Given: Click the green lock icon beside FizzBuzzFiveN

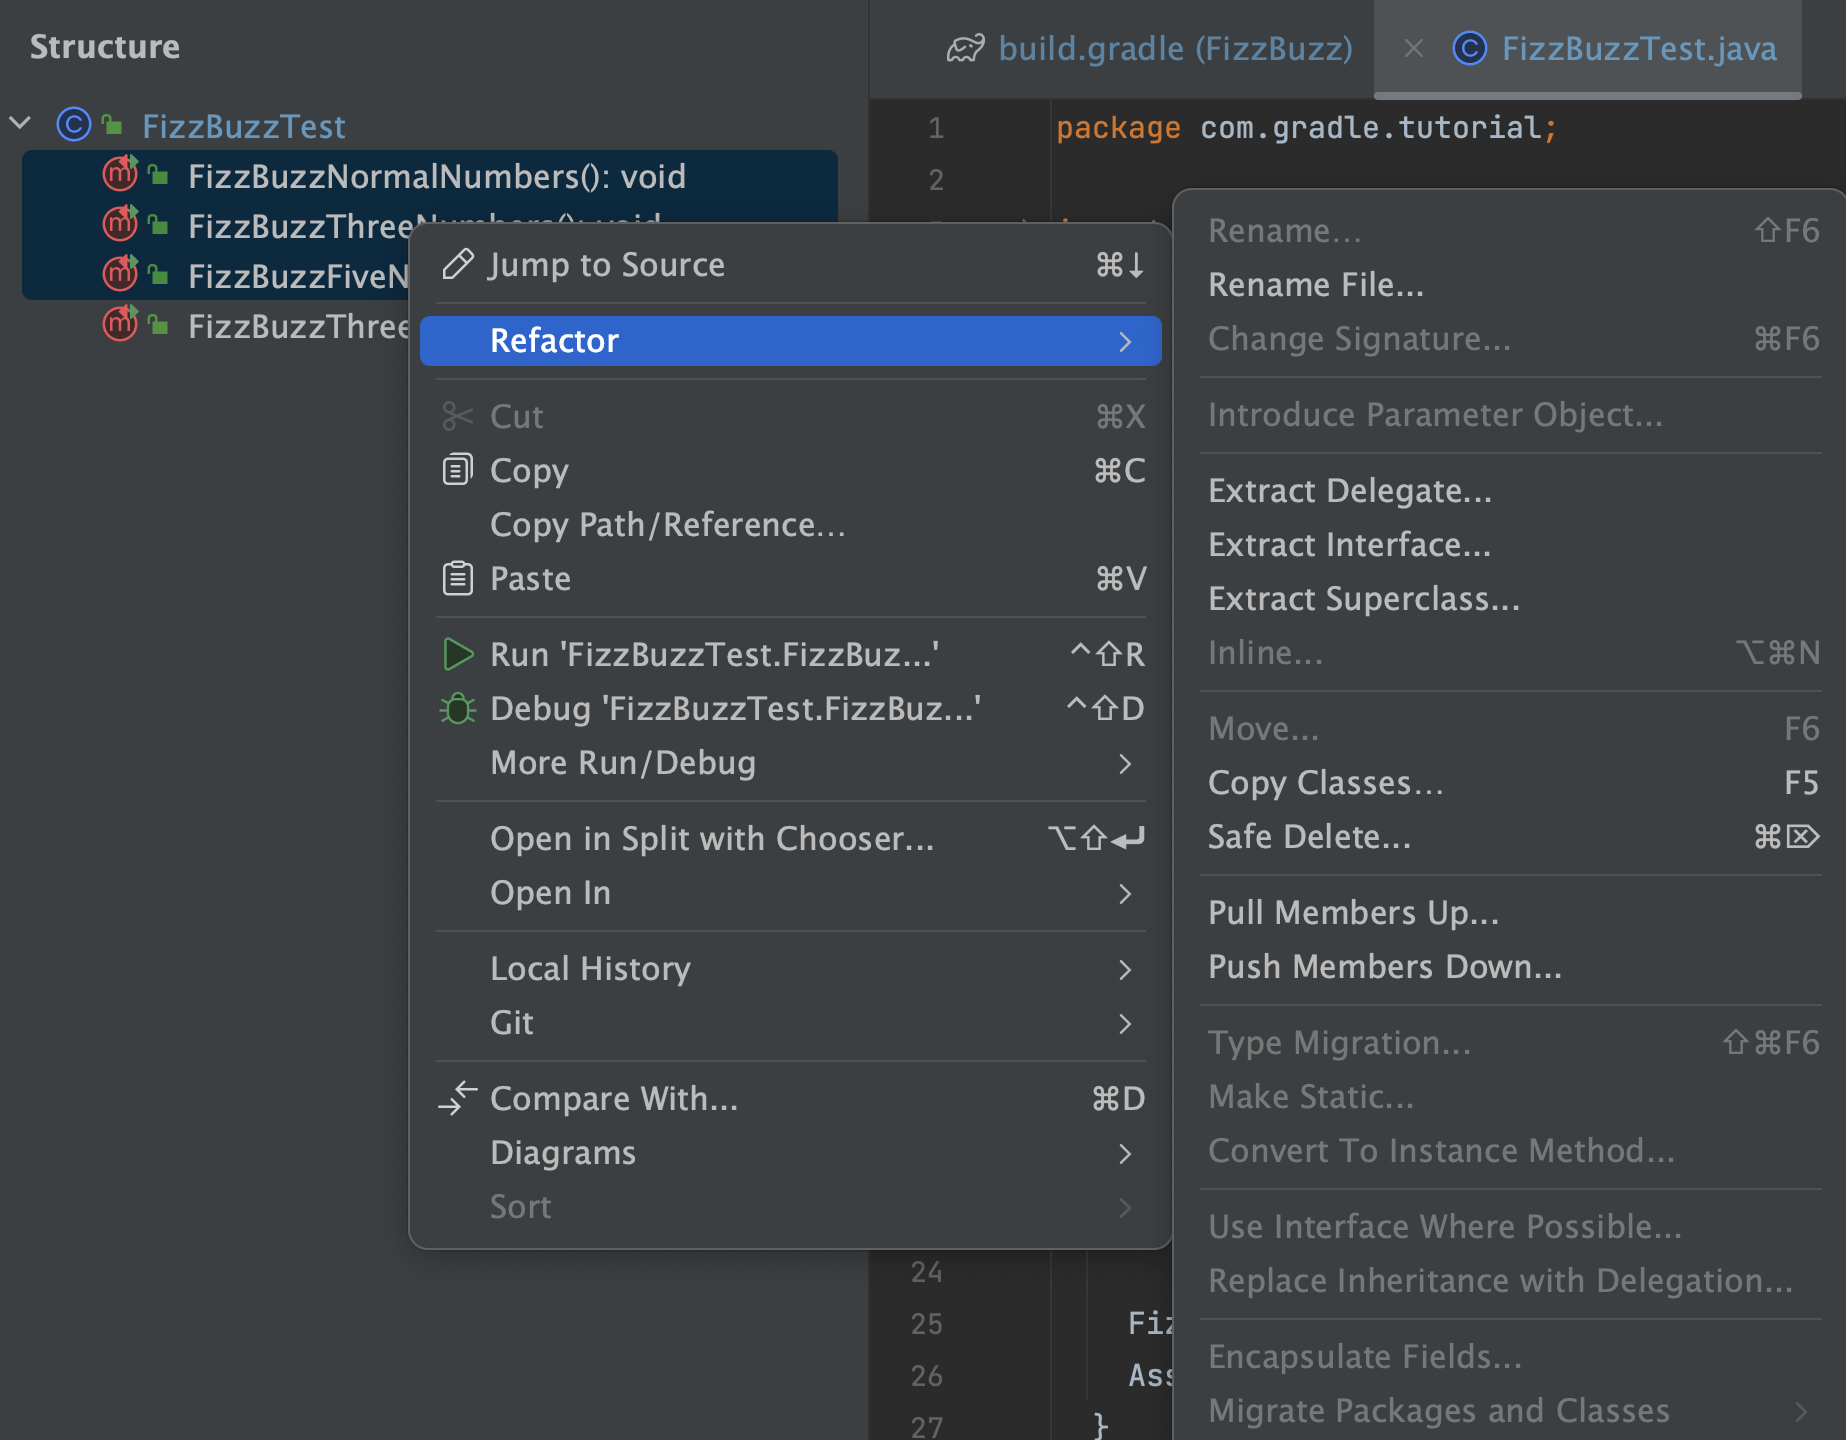Looking at the screenshot, I should tap(157, 274).
